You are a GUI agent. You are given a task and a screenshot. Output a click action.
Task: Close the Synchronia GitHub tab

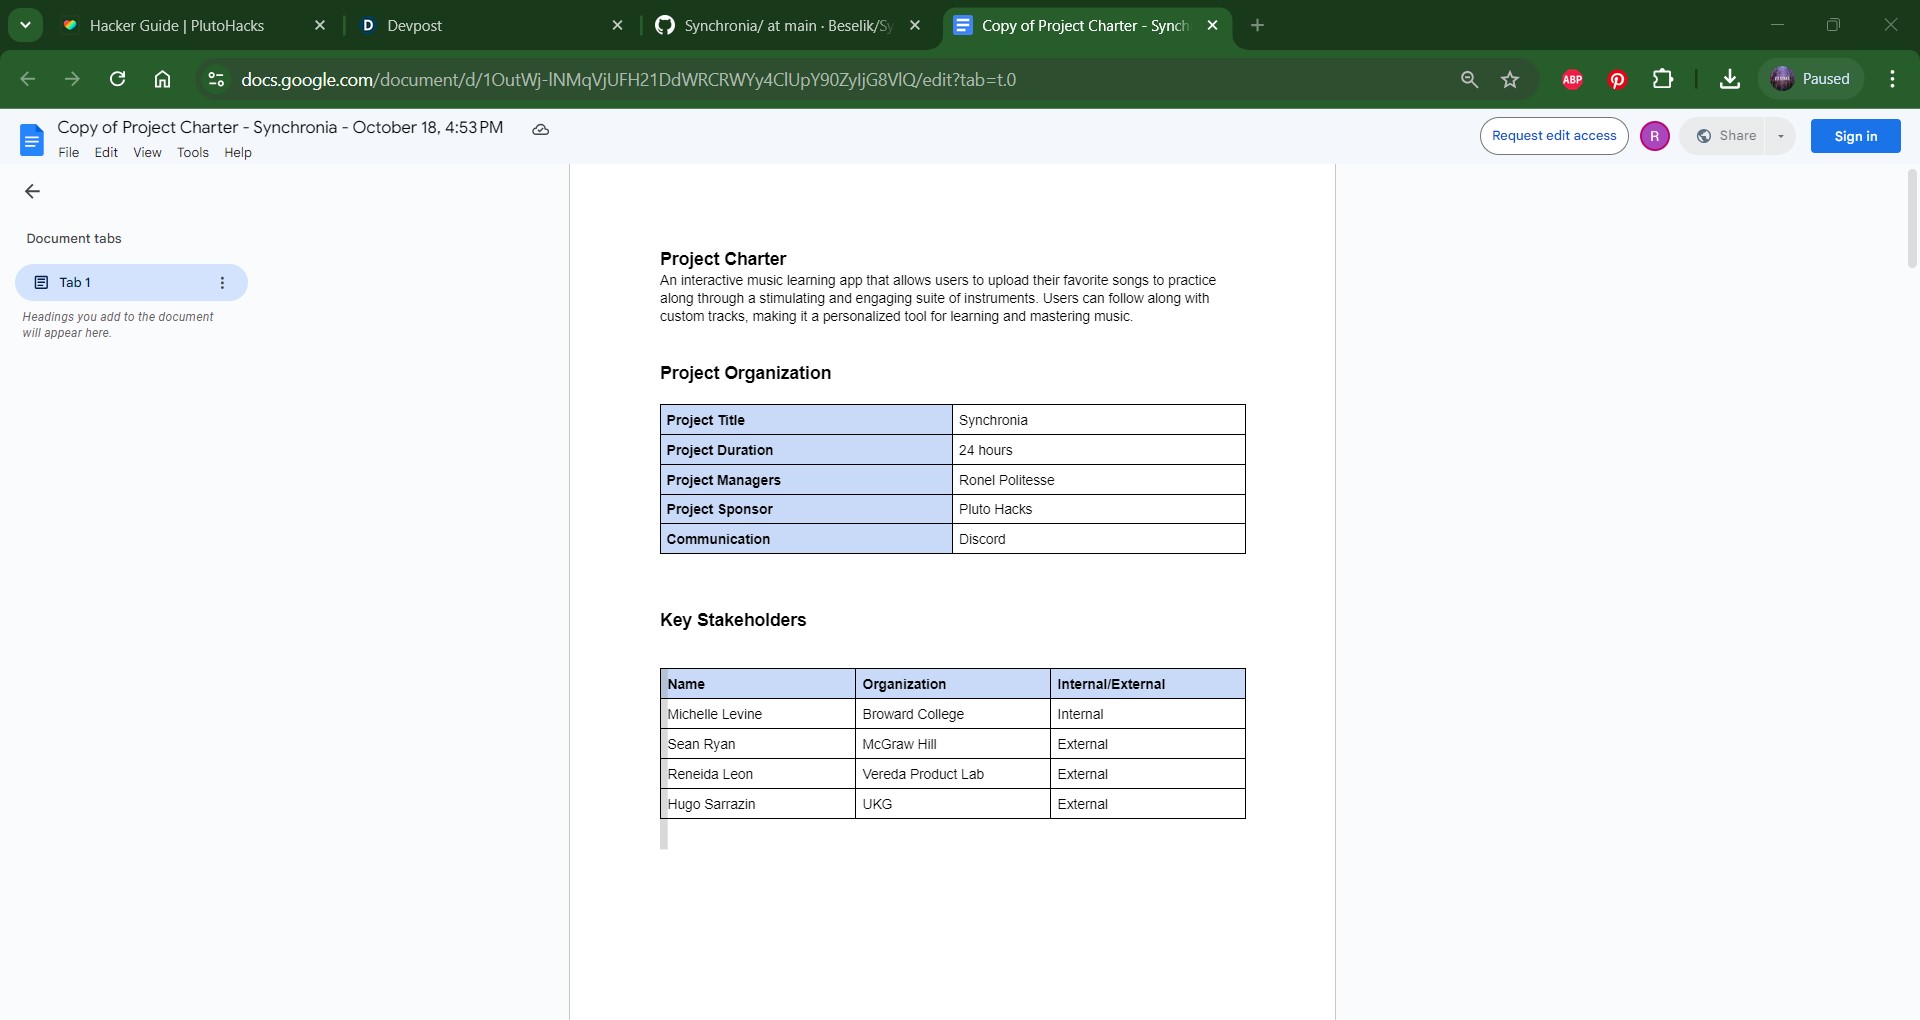click(x=915, y=25)
